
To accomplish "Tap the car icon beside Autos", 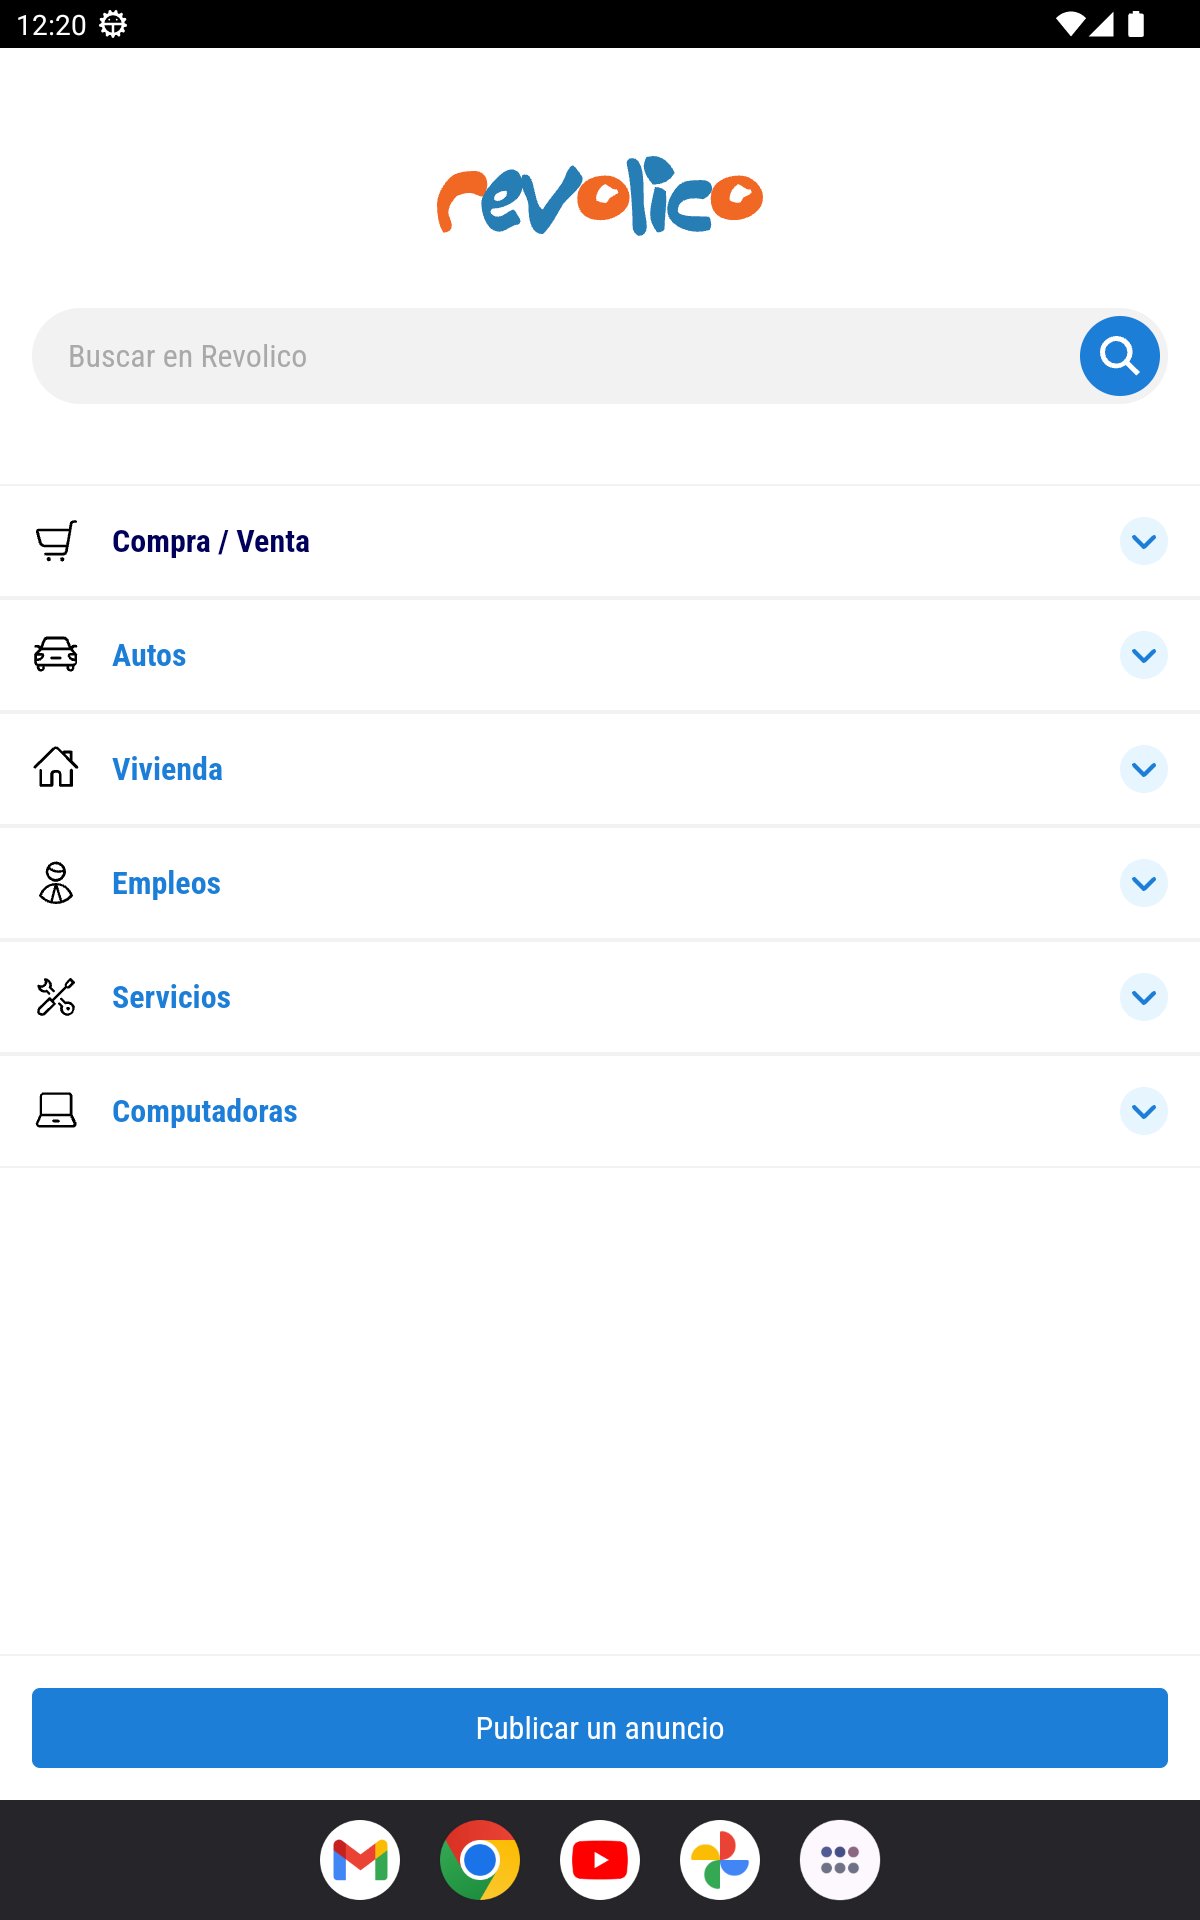I will click(56, 655).
